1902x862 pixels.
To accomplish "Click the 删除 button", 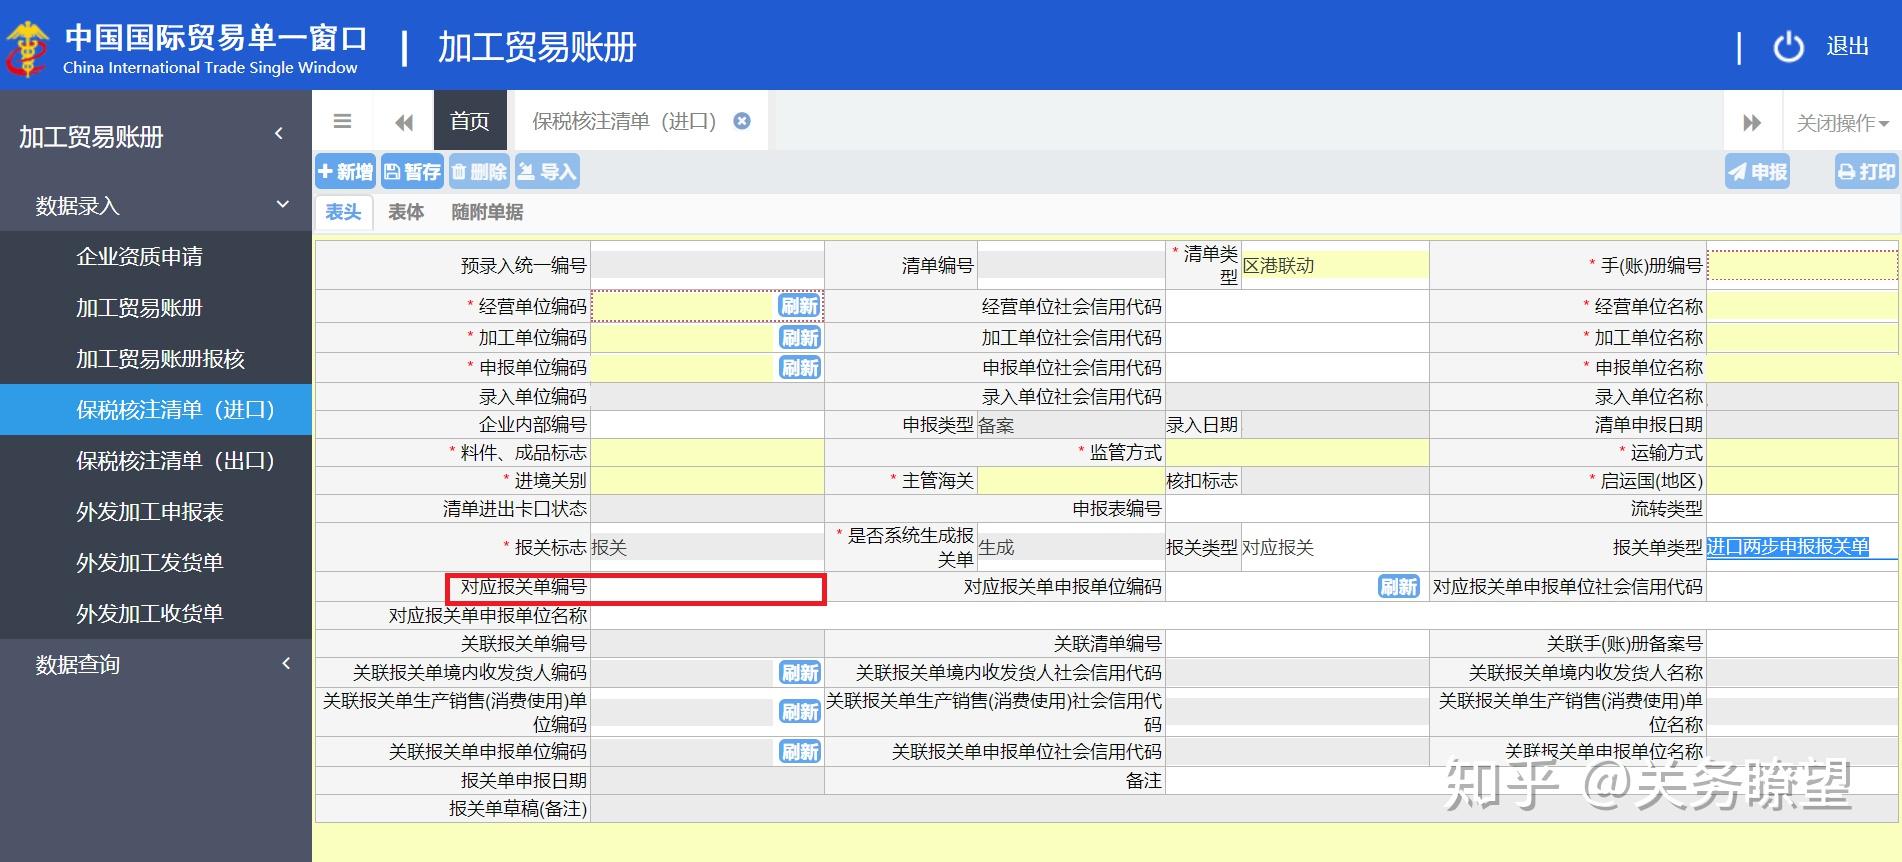I will tap(479, 171).
